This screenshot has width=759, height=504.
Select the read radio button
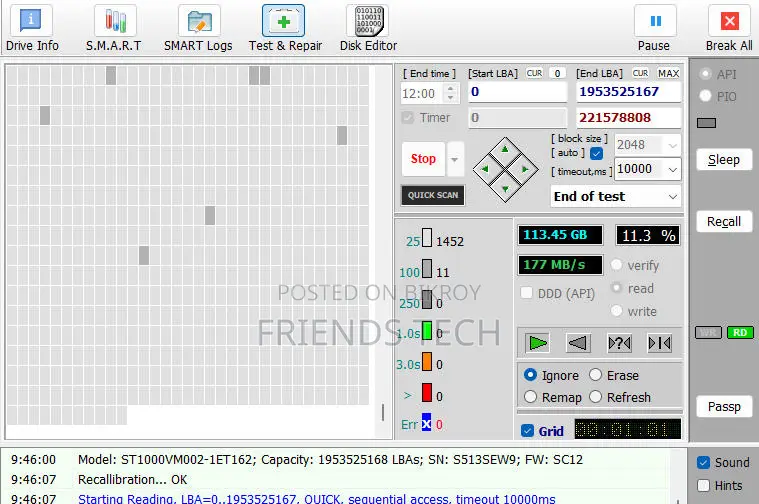pos(616,288)
